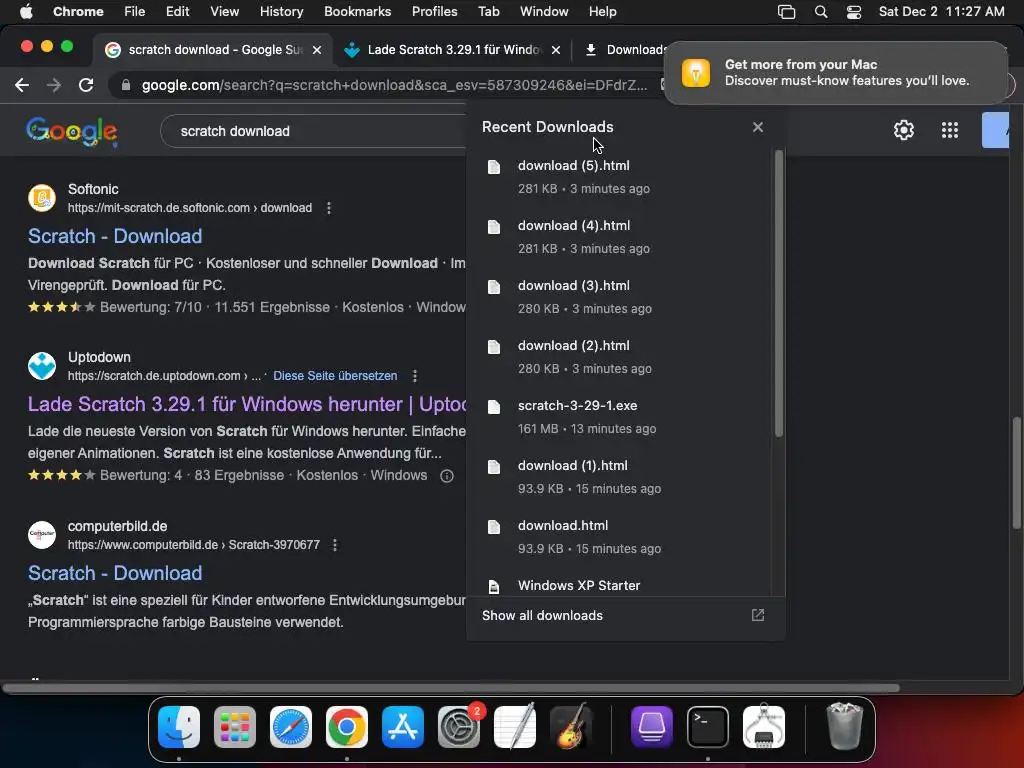This screenshot has height=768, width=1024.
Task: Click Diese Seite übersetzen link
Action: [x=335, y=376]
